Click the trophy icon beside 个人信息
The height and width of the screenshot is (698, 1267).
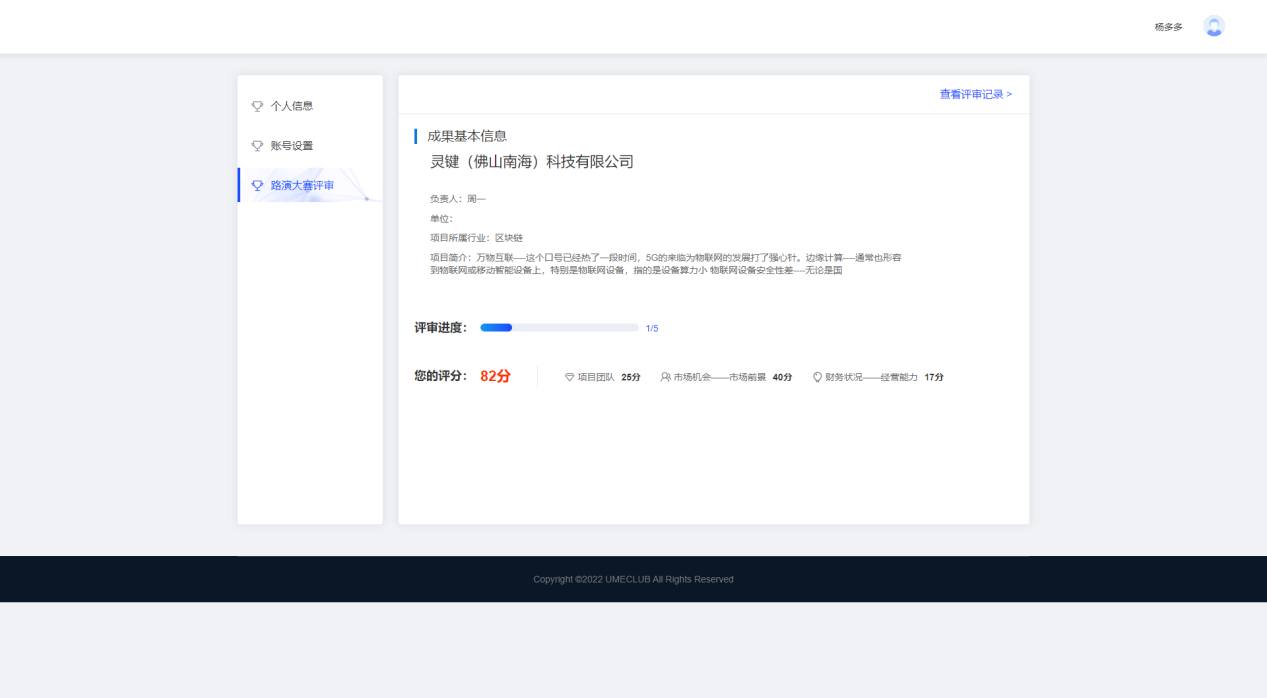pos(257,106)
